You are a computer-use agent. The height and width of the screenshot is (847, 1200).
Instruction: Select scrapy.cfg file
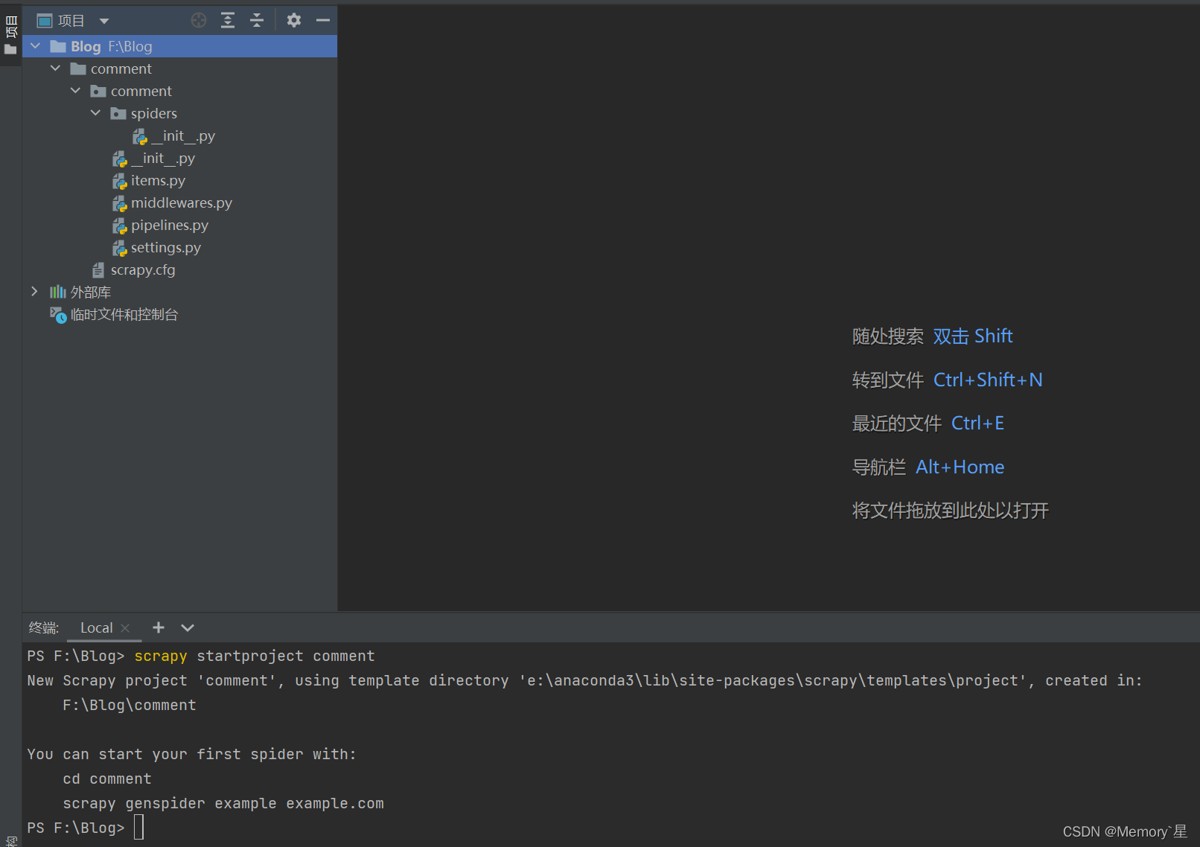click(143, 270)
